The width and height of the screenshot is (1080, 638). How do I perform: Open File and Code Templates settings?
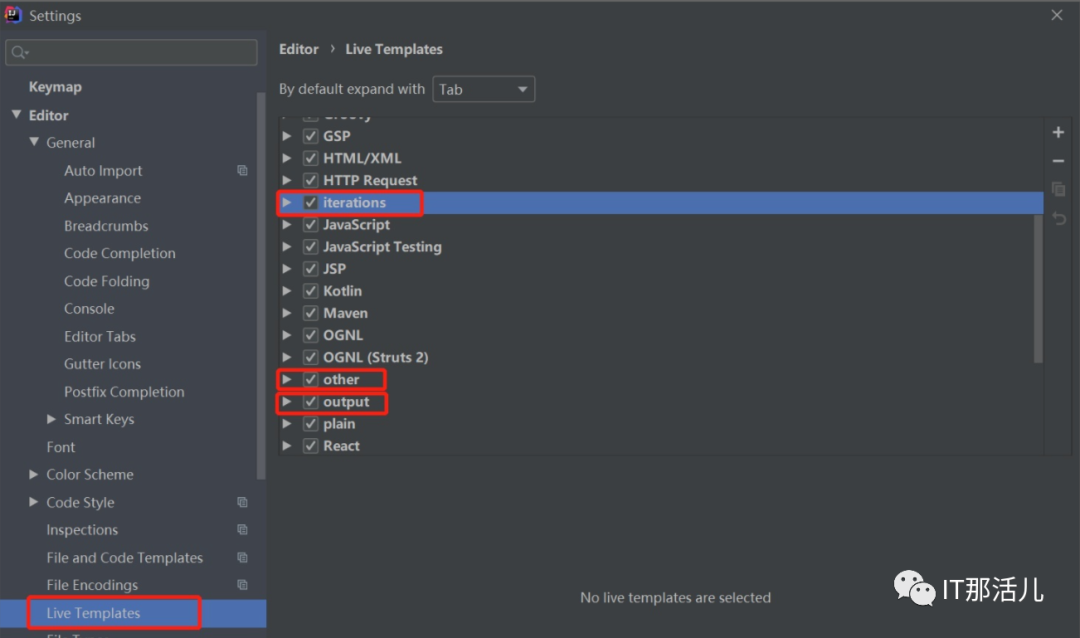coord(124,558)
